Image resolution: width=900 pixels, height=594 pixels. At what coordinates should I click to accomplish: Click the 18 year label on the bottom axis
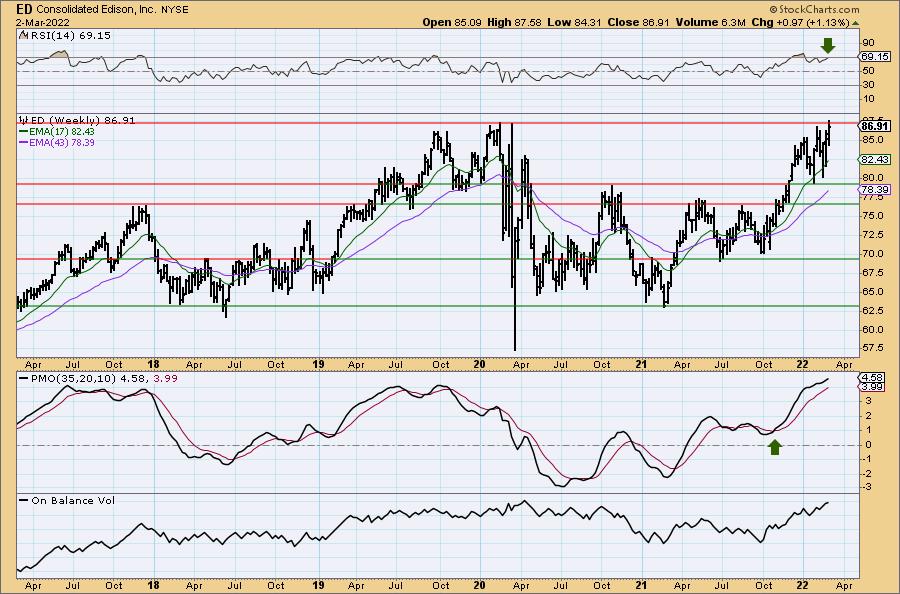click(153, 585)
